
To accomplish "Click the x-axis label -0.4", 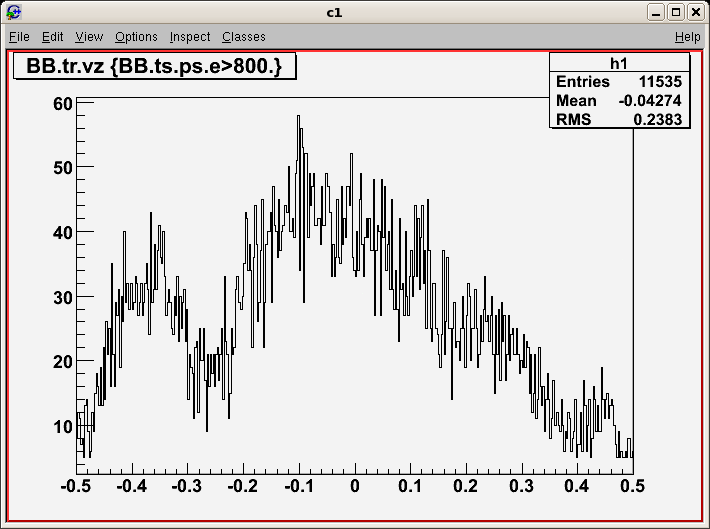I will click(x=132, y=486).
